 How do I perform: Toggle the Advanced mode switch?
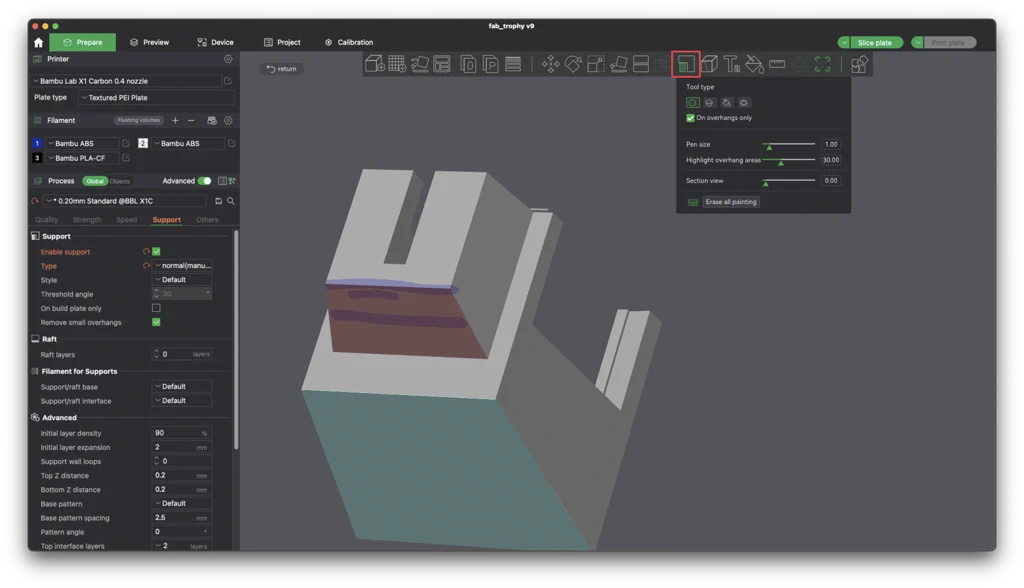pos(204,181)
